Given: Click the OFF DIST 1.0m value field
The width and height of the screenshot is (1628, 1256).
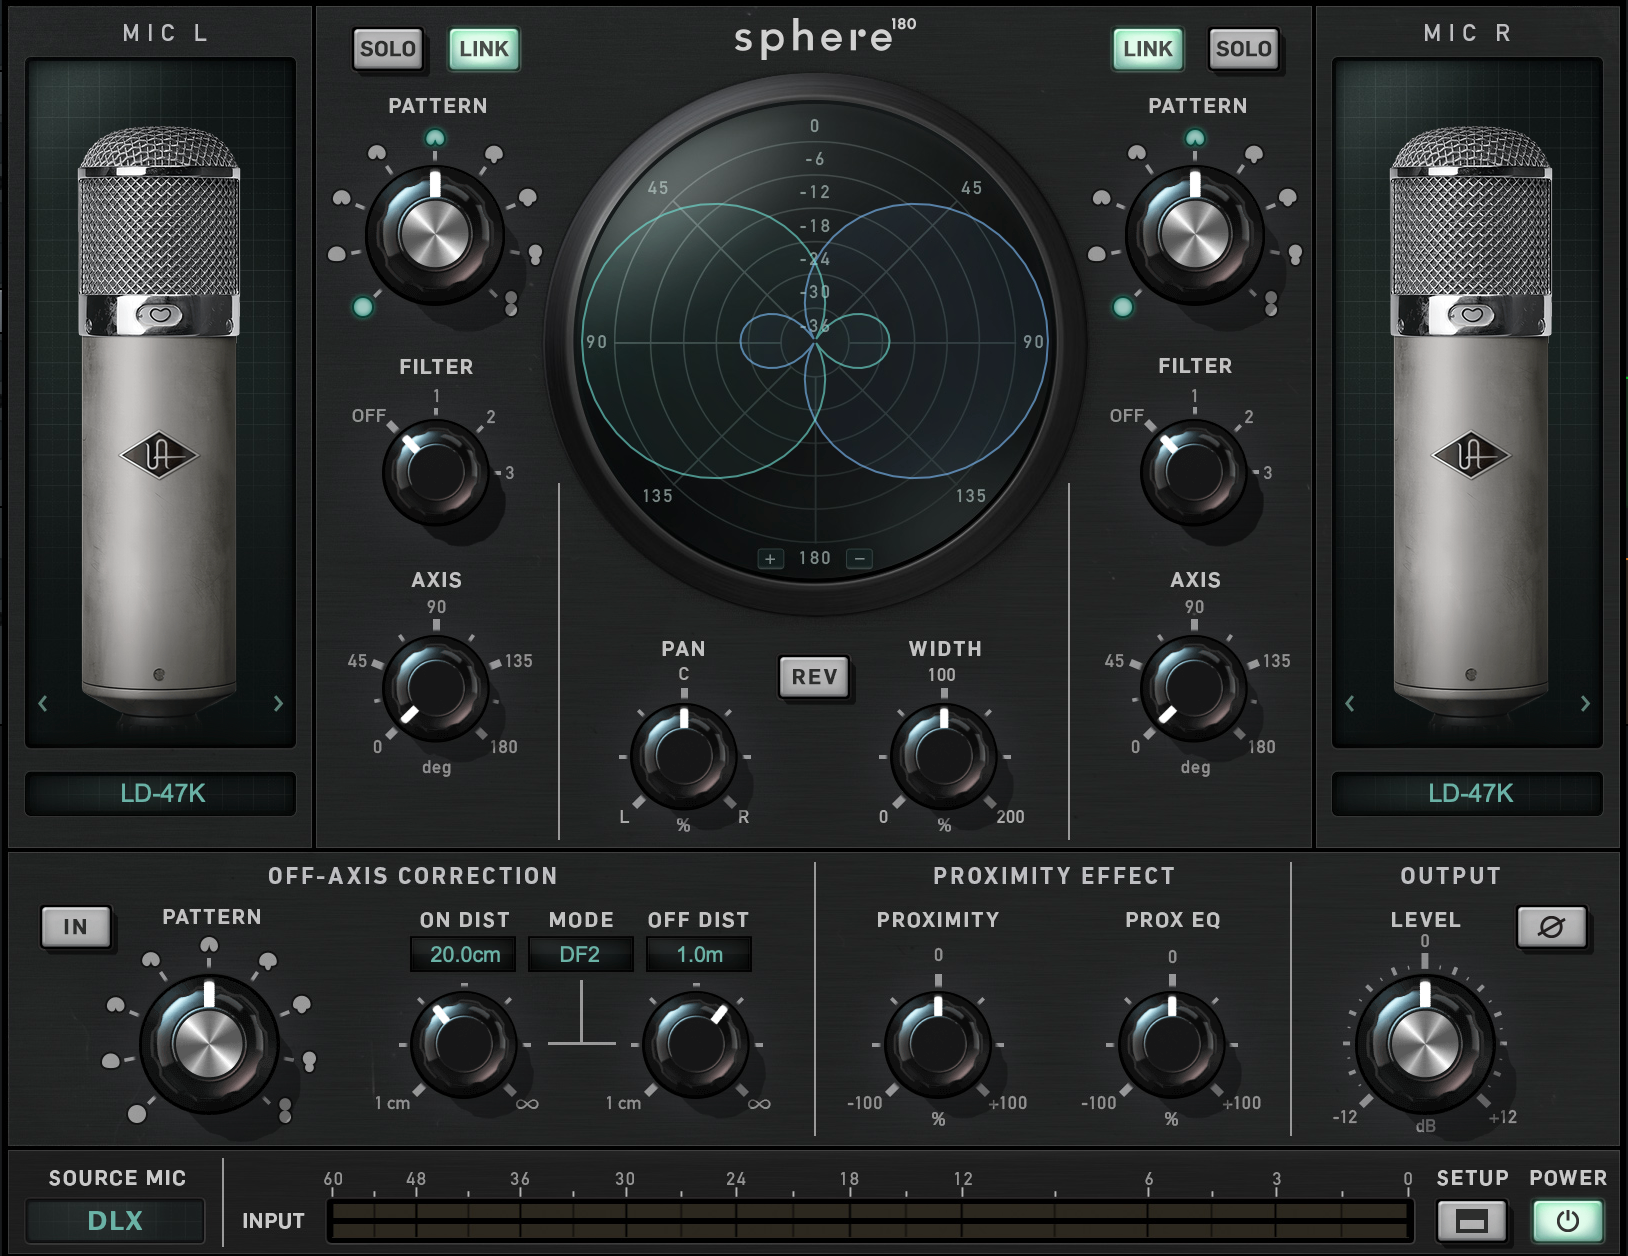Looking at the screenshot, I should pyautogui.click(x=699, y=954).
